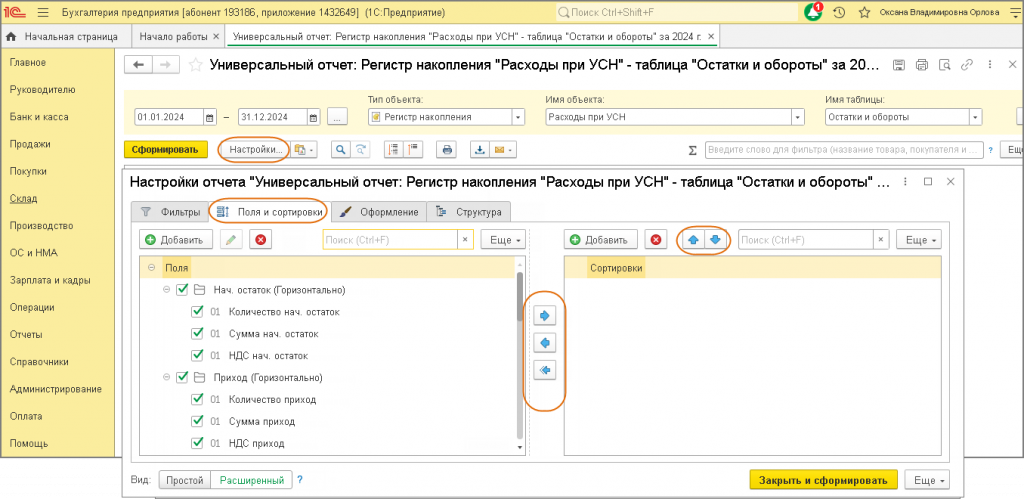Open Еще menu above sortings list
Viewport: 1024px width, 499px height.
pos(919,240)
